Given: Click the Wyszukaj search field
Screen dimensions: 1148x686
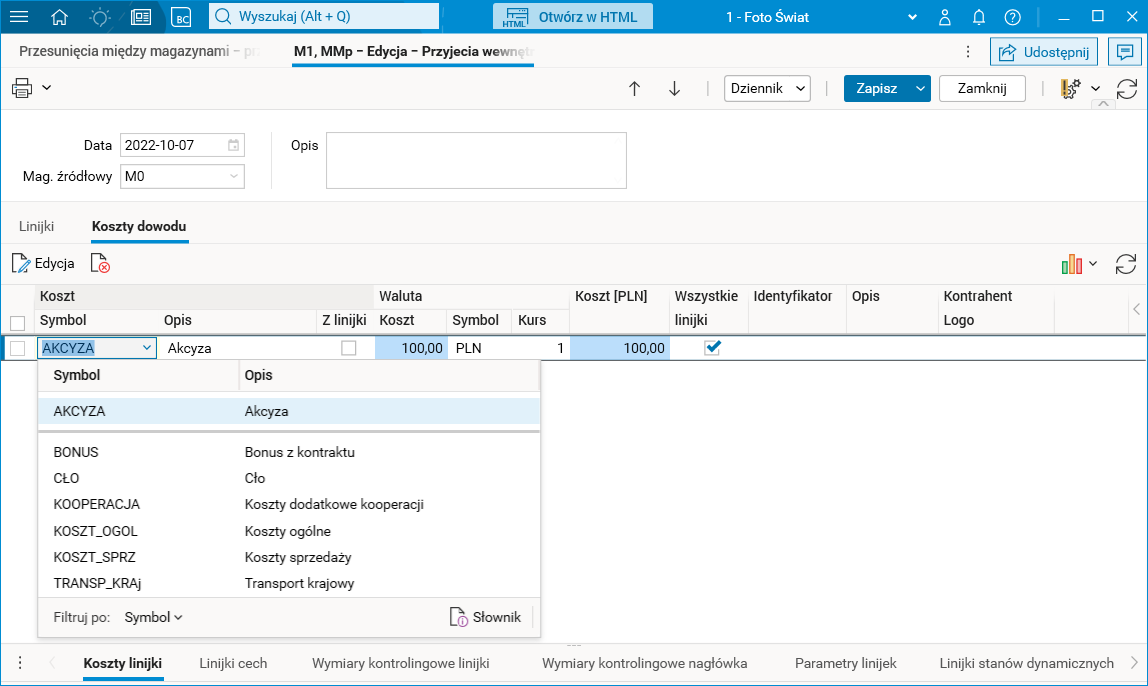Looking at the screenshot, I should [x=324, y=16].
